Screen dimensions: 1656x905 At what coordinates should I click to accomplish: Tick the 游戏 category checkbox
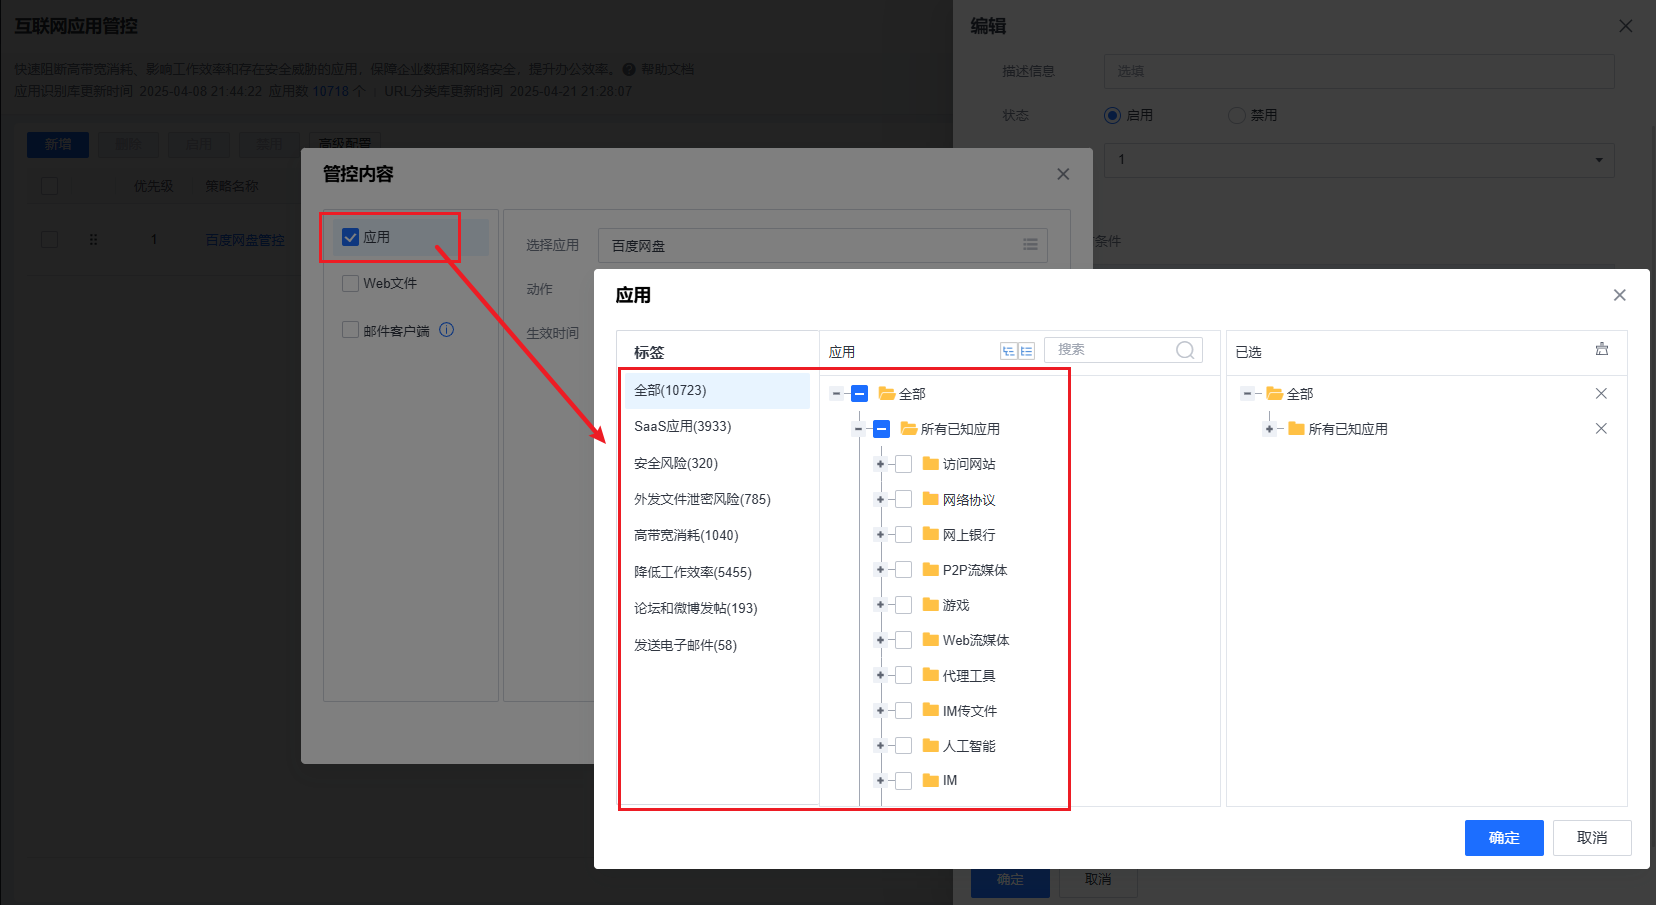[903, 605]
